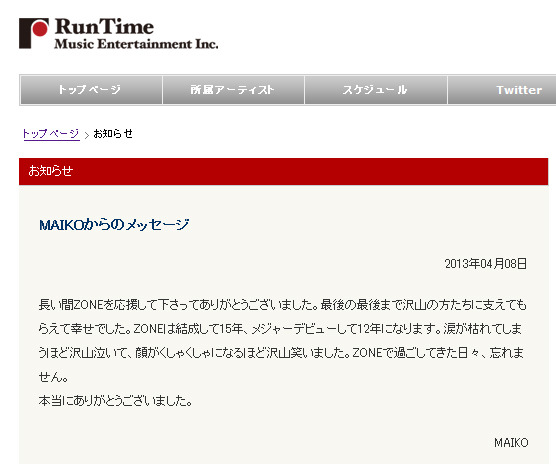This screenshot has width=556, height=464.
Task: Open the トップページ navigation tab
Action: [91, 90]
